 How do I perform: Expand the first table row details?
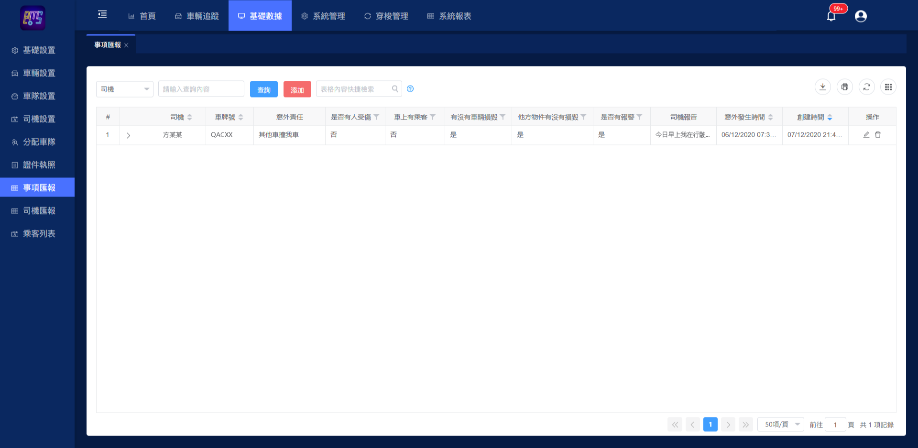128,134
